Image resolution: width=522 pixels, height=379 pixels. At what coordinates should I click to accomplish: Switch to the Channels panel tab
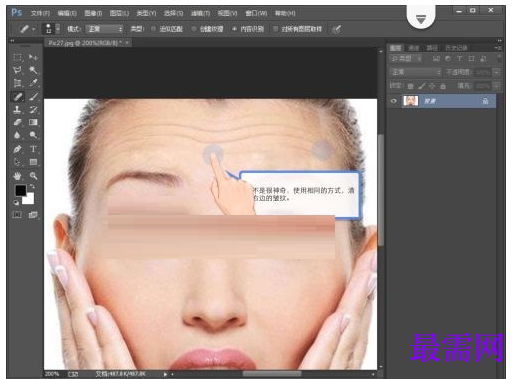point(414,48)
